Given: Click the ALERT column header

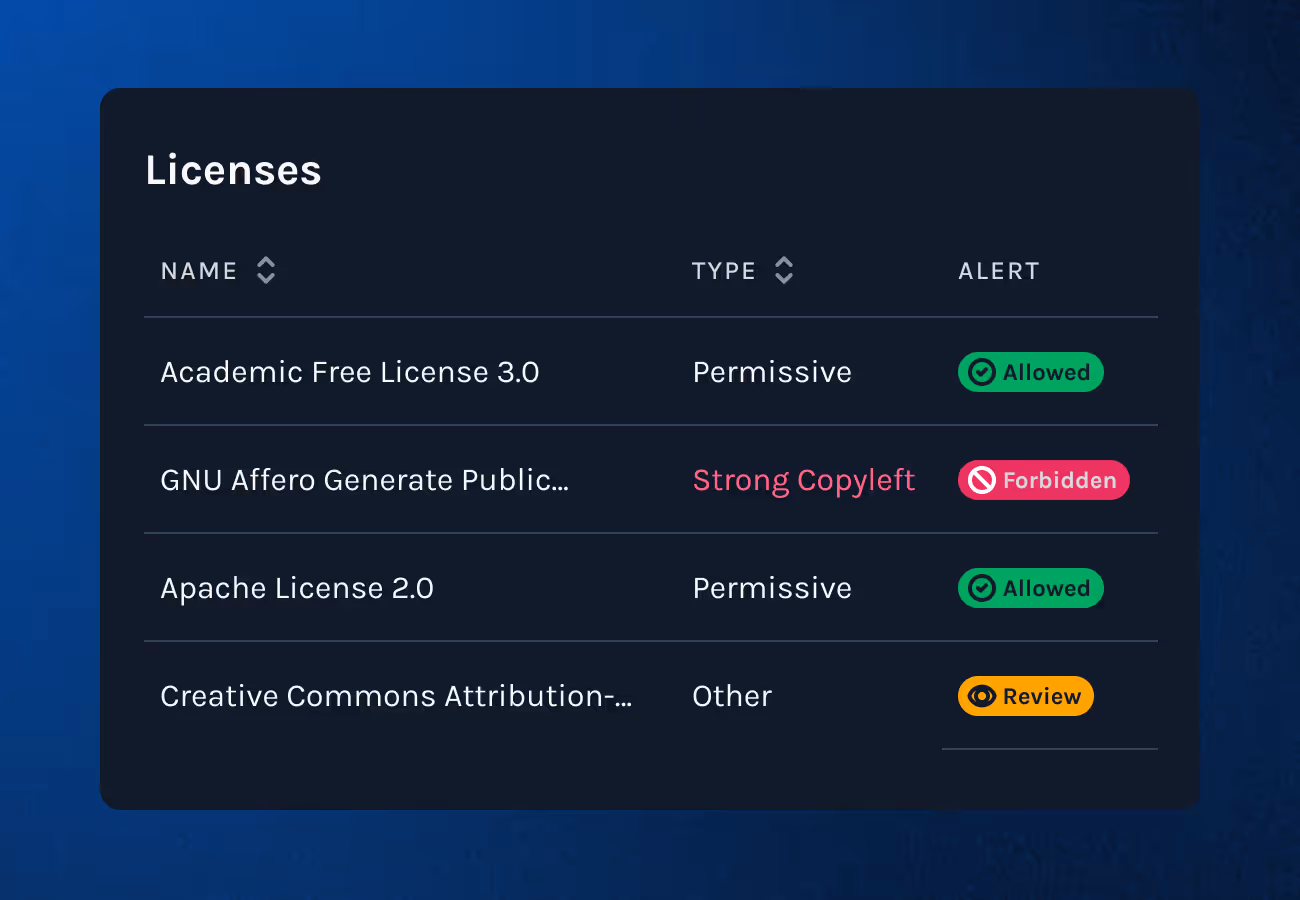Looking at the screenshot, I should (999, 271).
